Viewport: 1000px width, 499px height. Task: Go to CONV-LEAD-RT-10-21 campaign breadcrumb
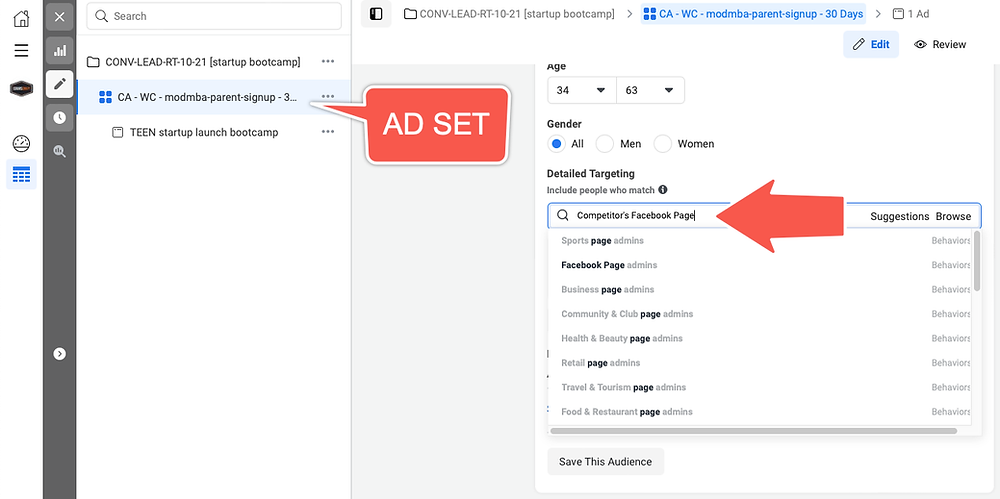(509, 13)
